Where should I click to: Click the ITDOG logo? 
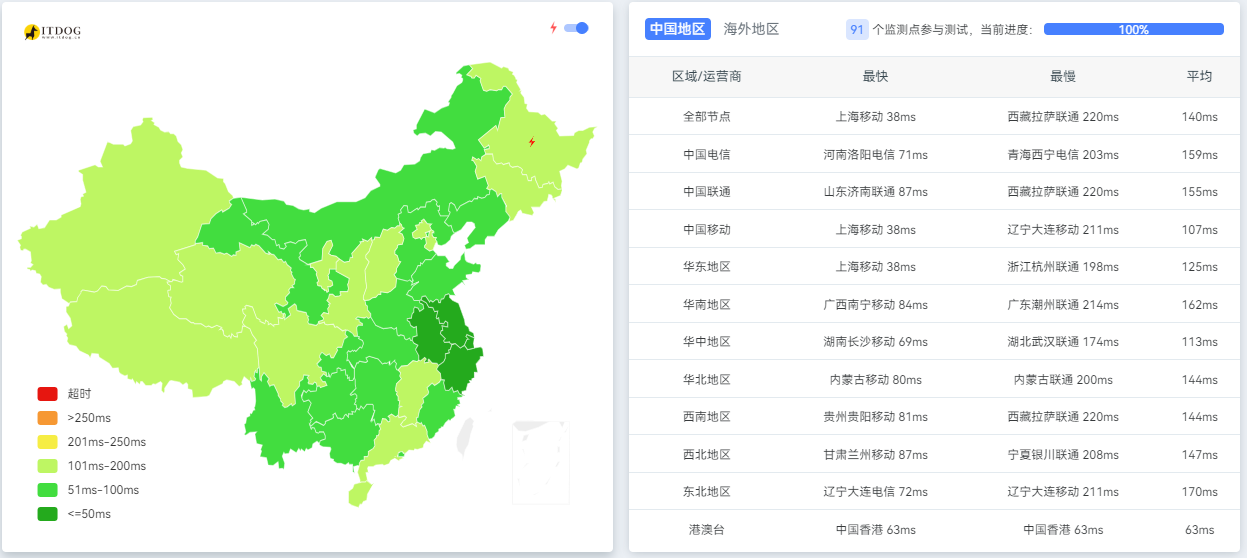pyautogui.click(x=52, y=33)
